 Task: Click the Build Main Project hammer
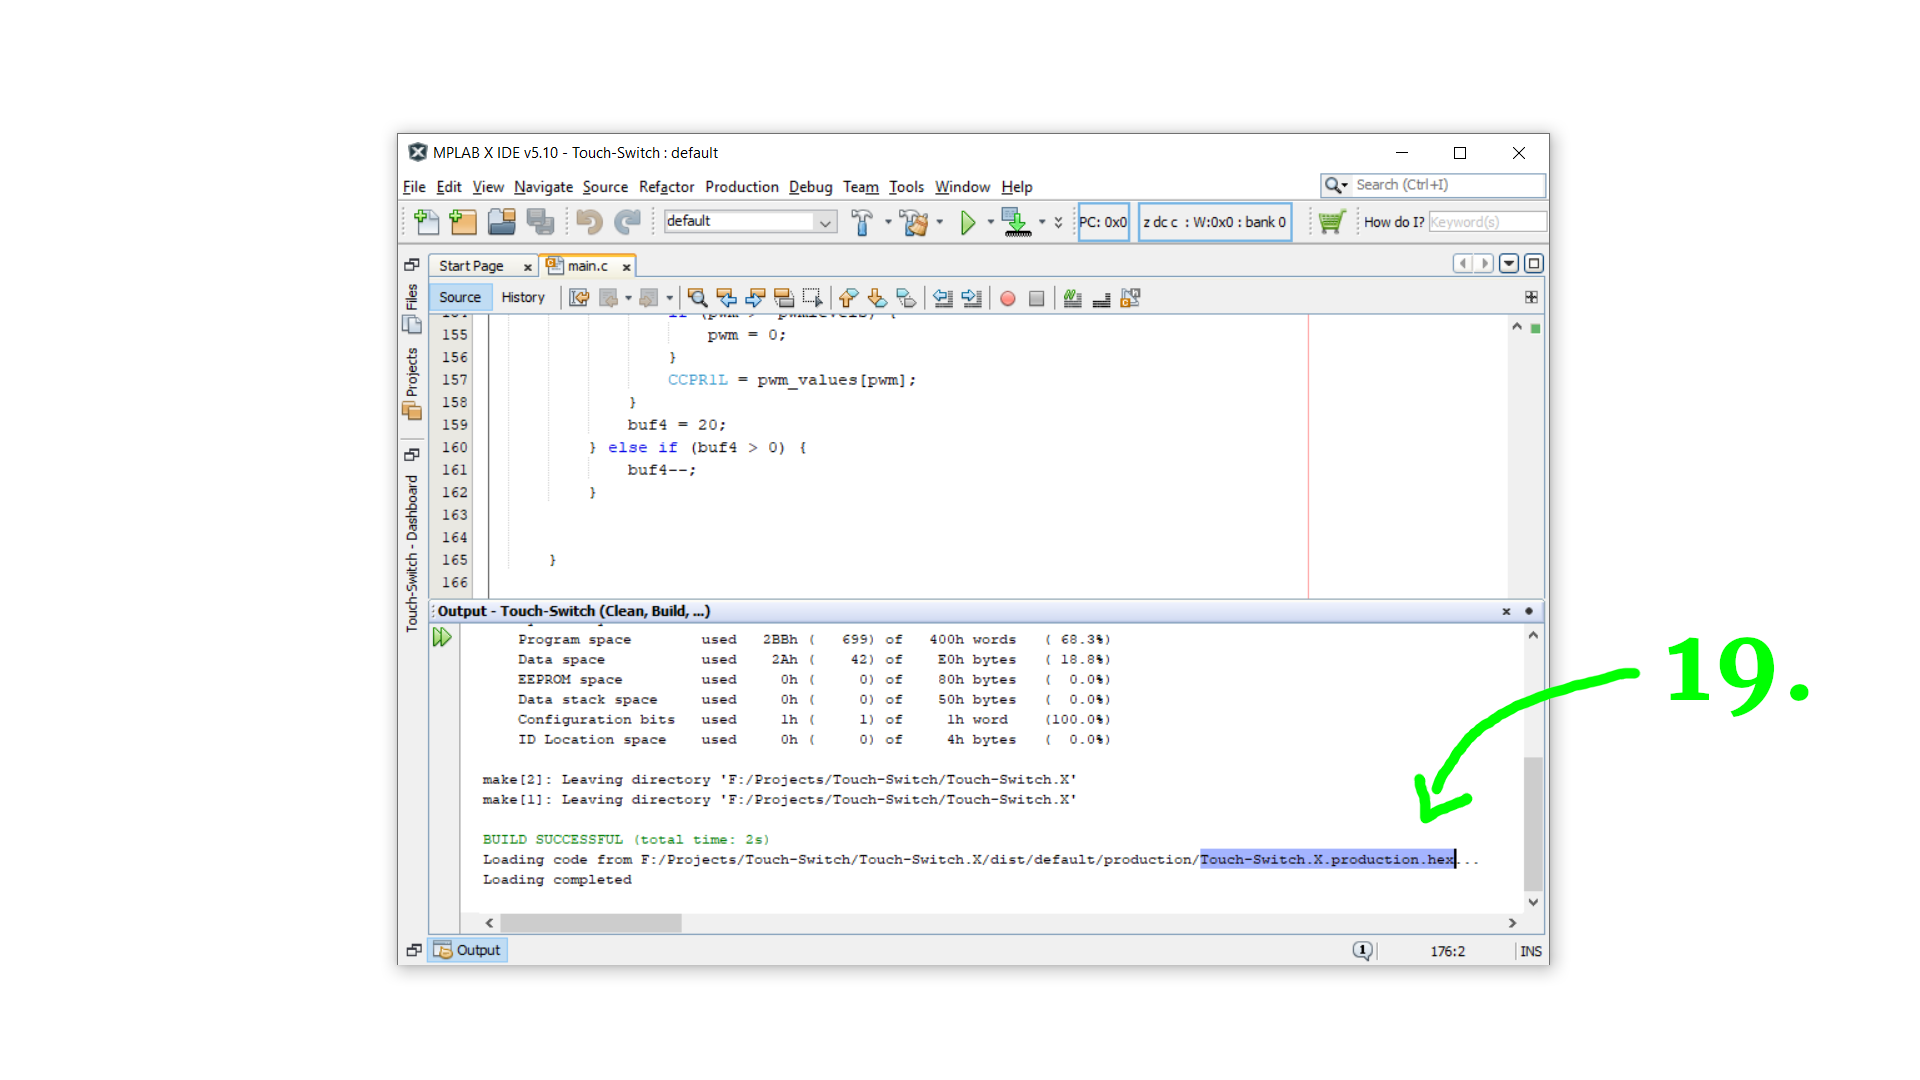coord(861,222)
